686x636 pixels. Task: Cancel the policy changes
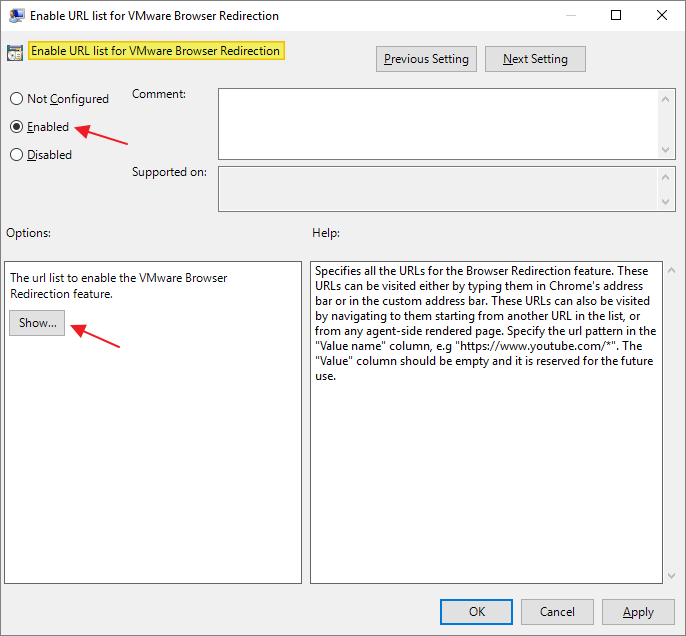557,612
